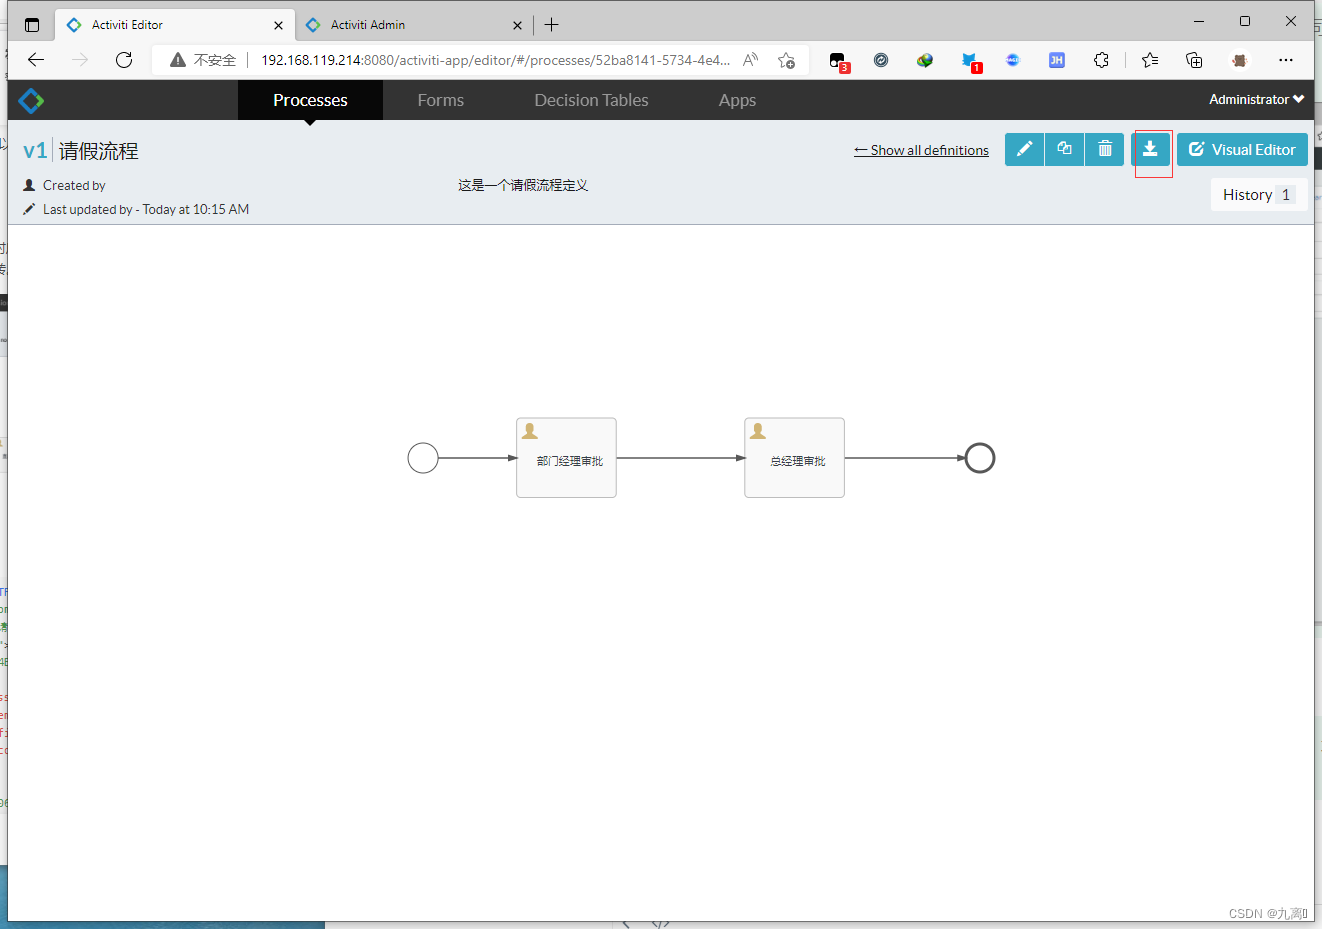Go back with browser back arrow

pyautogui.click(x=36, y=60)
